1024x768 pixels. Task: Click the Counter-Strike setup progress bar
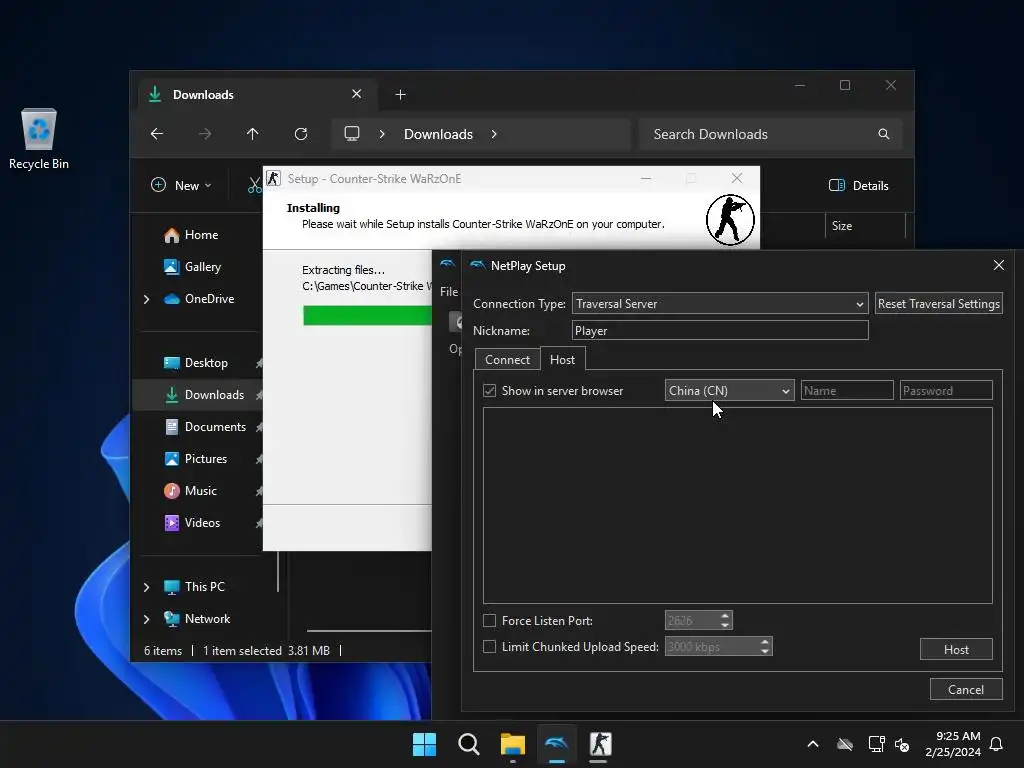[x=368, y=315]
